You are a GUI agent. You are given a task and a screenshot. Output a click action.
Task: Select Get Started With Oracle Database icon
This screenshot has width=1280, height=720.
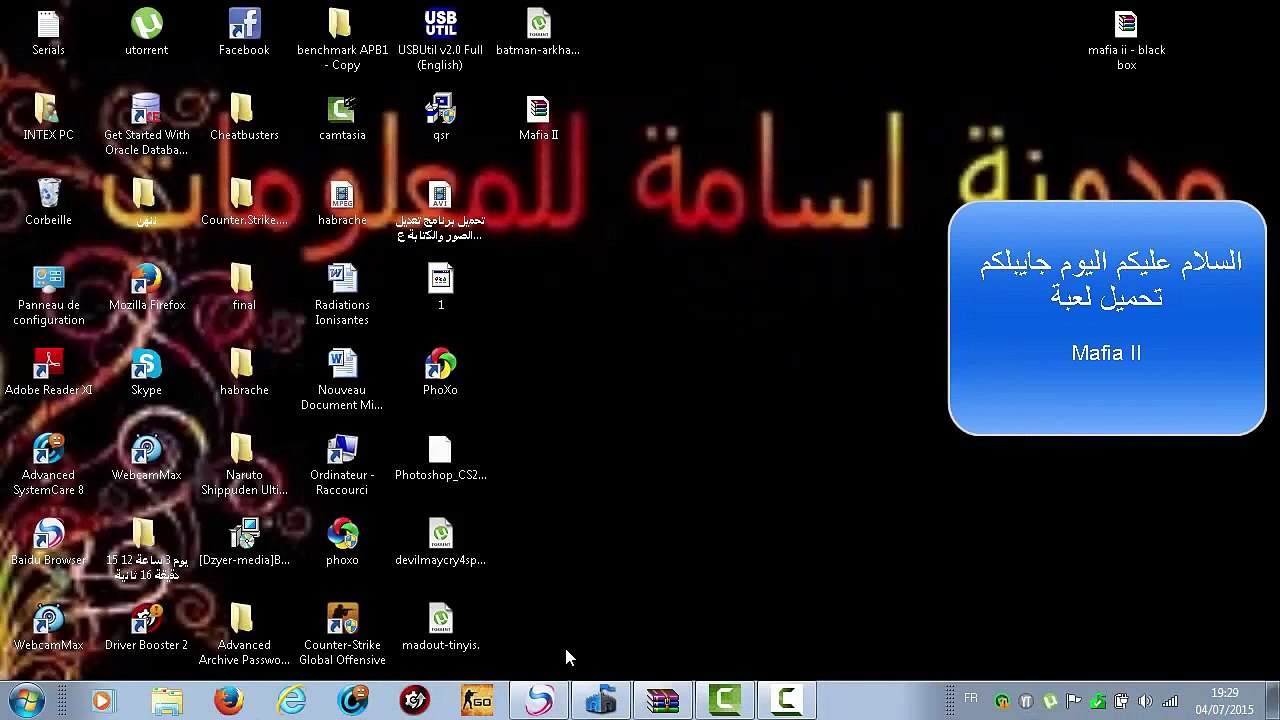(146, 125)
